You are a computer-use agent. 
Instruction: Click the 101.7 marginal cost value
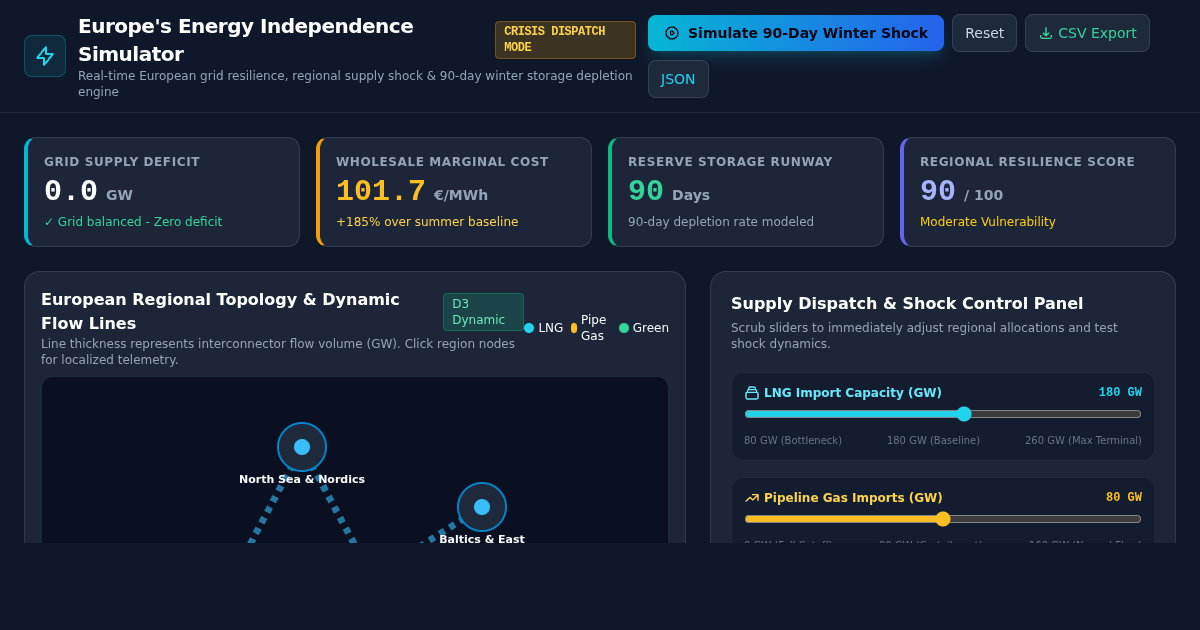[381, 191]
